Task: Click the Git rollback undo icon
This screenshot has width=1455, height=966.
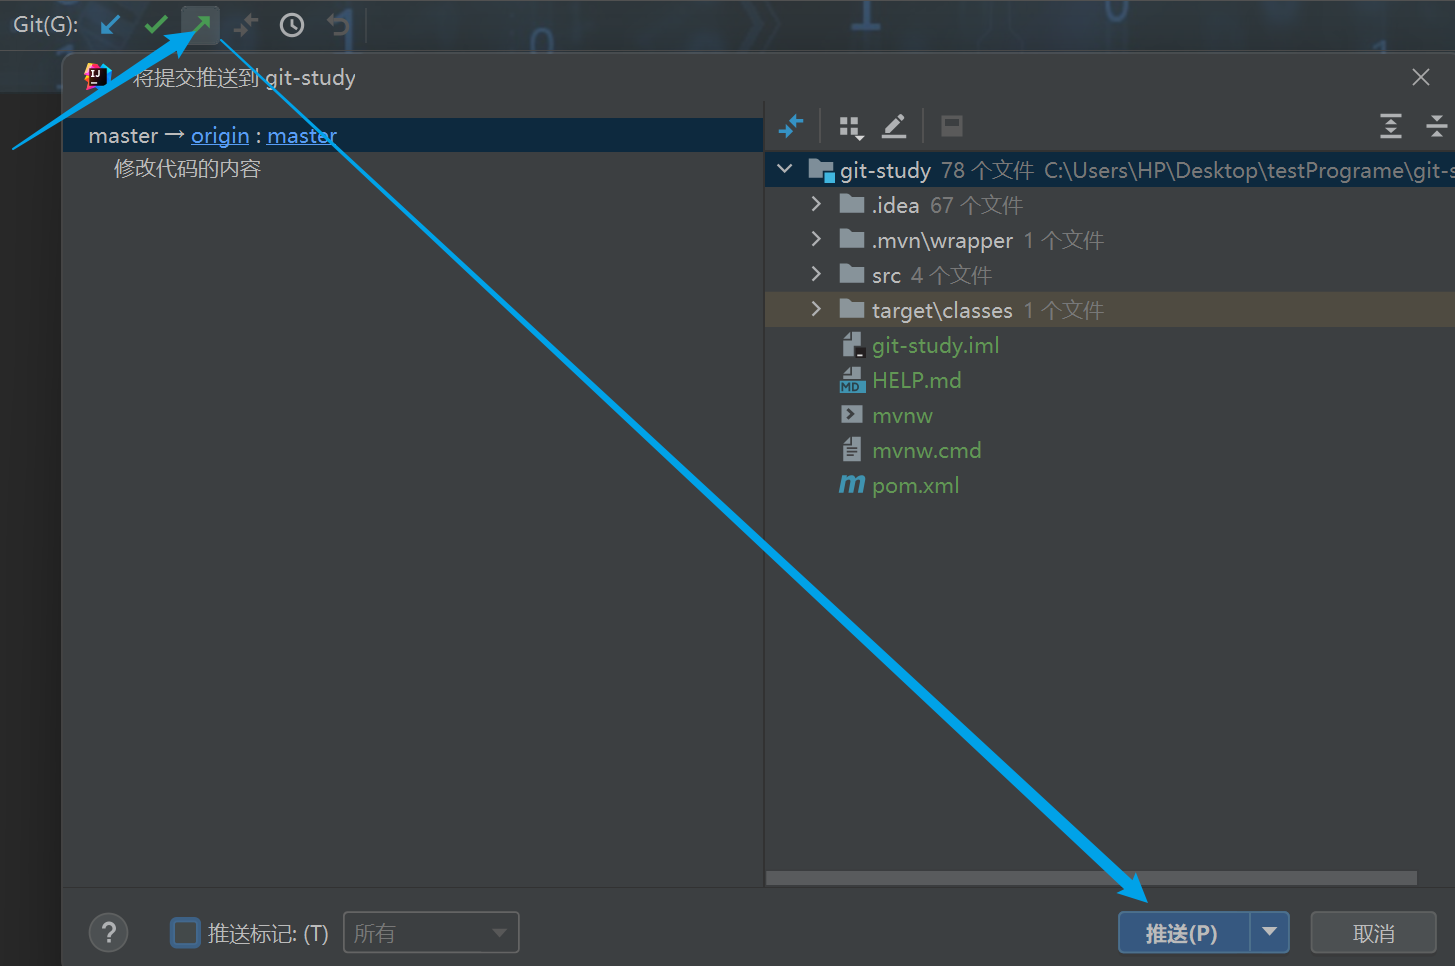Action: tap(338, 24)
